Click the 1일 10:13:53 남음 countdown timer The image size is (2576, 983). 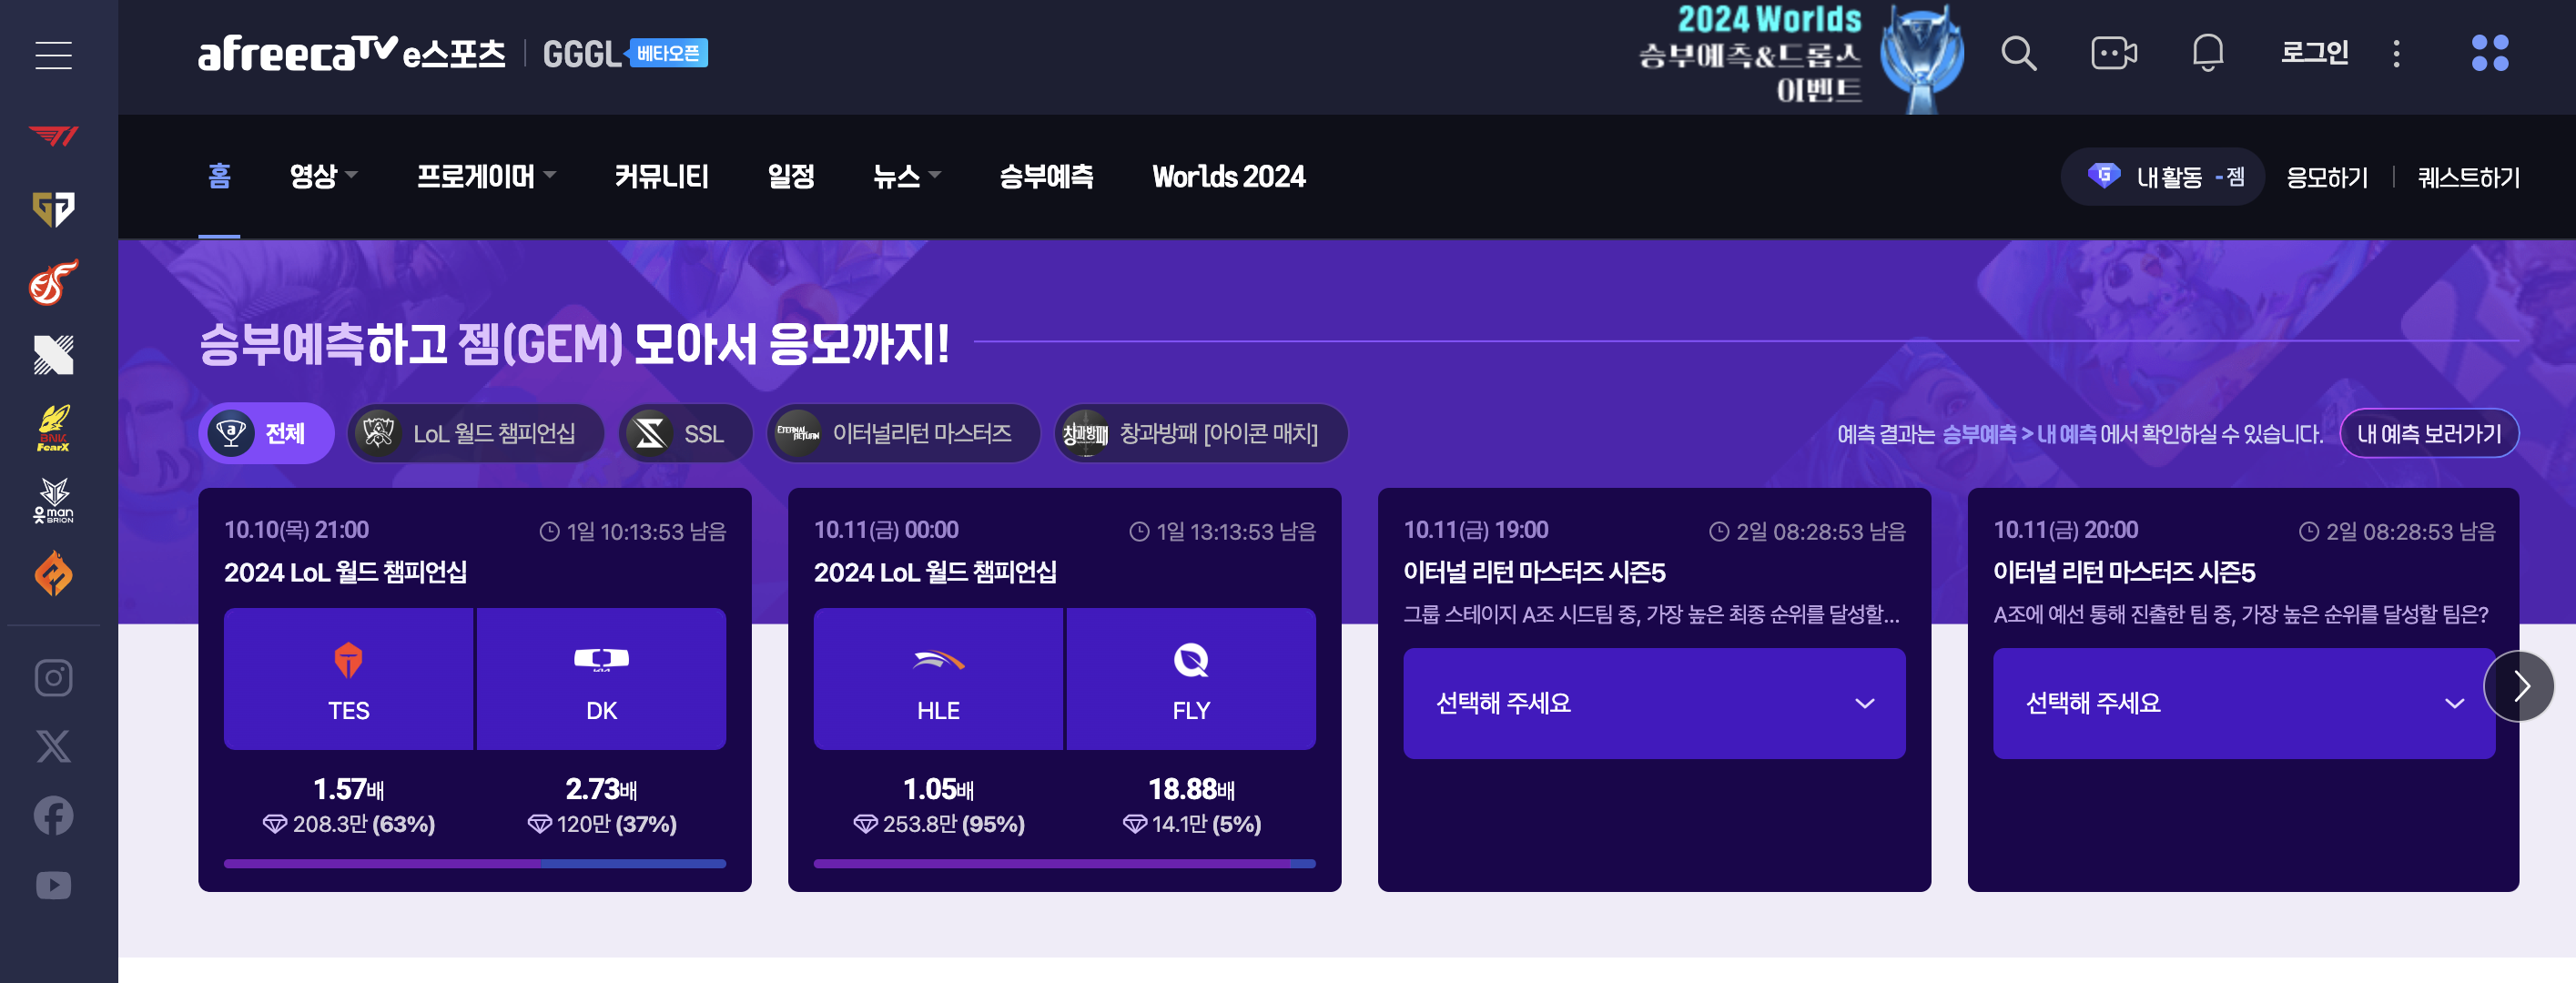click(x=633, y=531)
